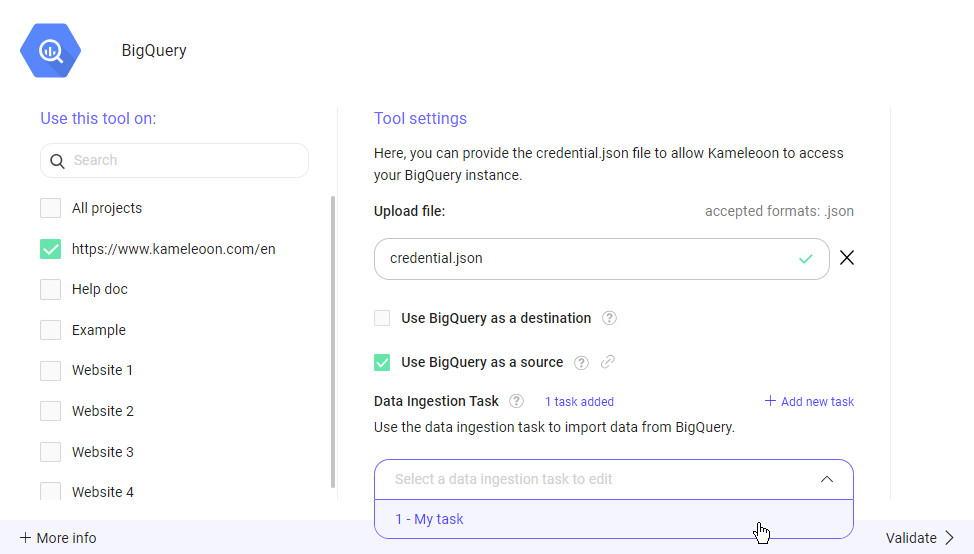Click into the project Search field
974x554 pixels.
(x=185, y=161)
